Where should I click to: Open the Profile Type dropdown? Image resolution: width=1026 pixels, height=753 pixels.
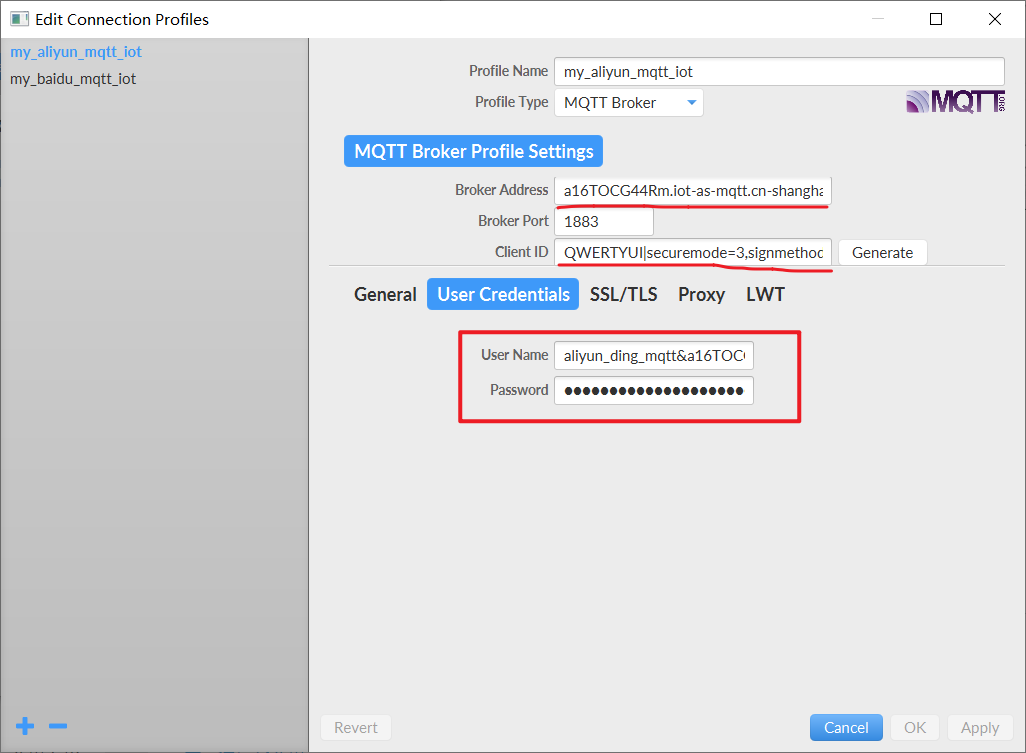pos(629,103)
